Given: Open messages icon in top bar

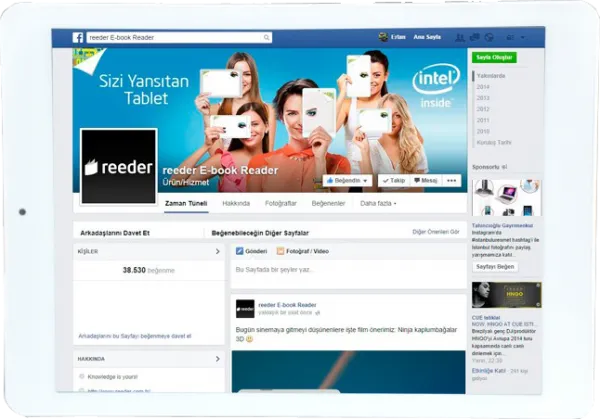Looking at the screenshot, I should (474, 37).
